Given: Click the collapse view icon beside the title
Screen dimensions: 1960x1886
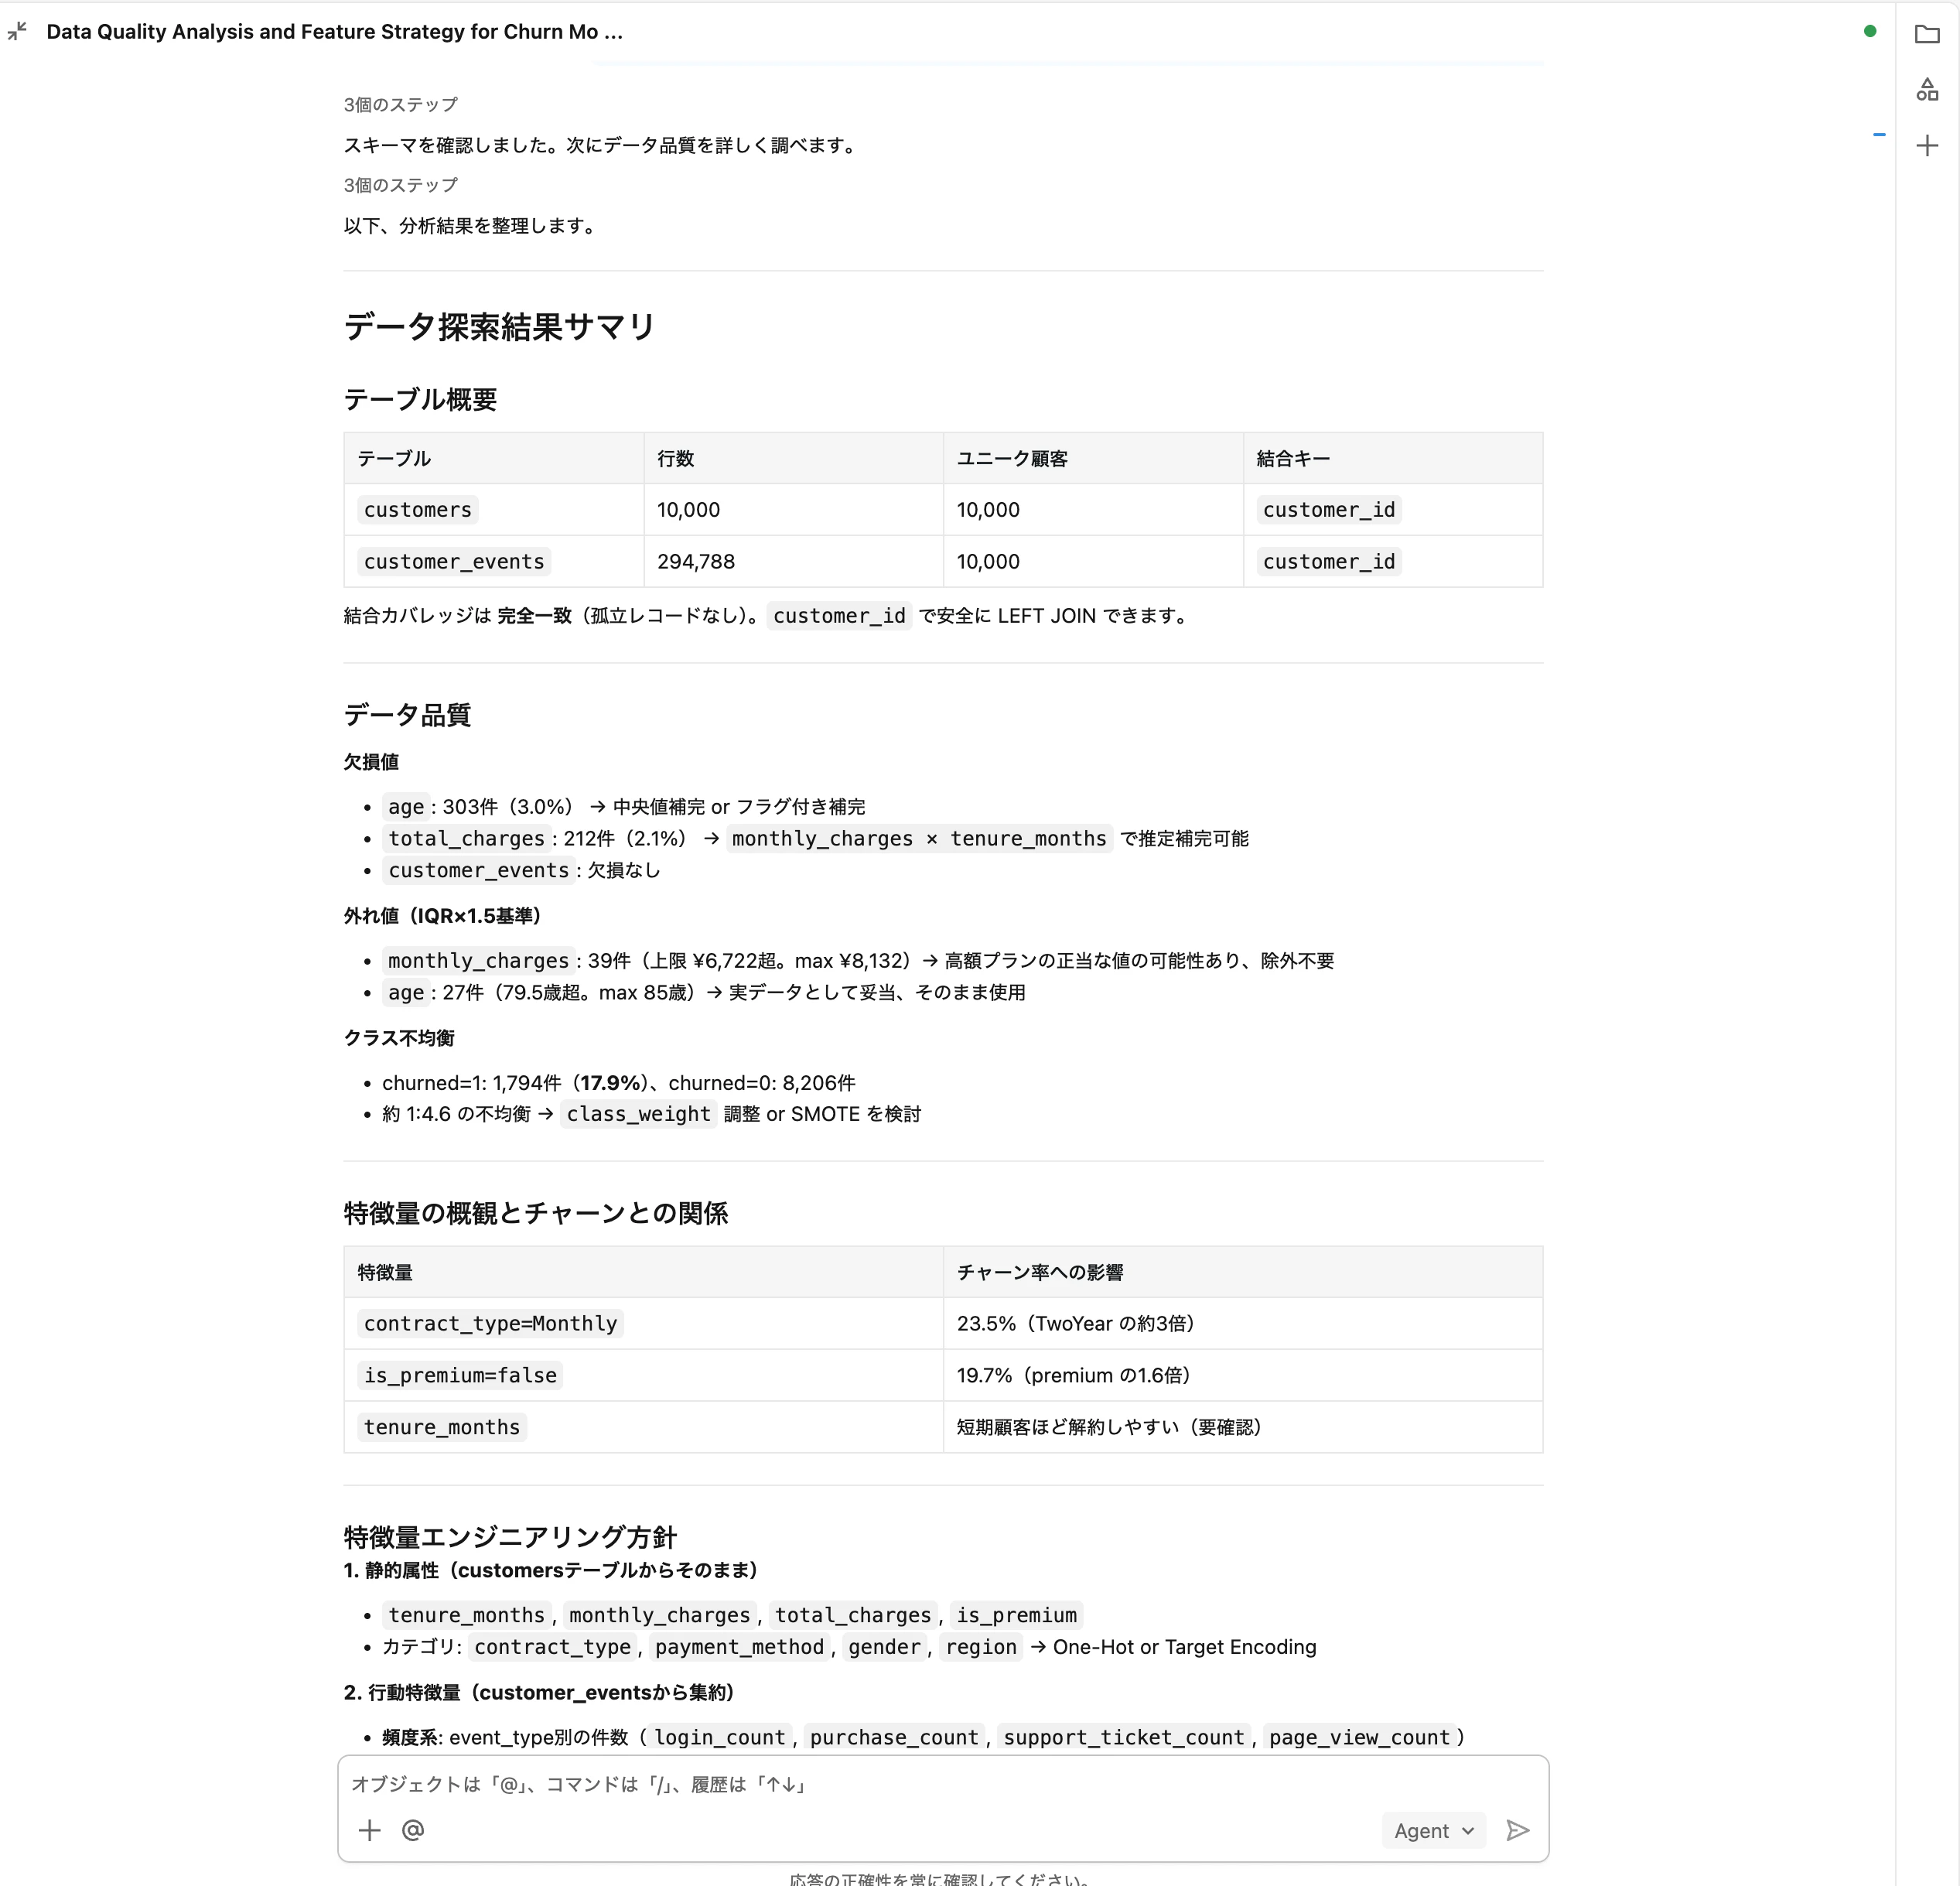Looking at the screenshot, I should 17,31.
